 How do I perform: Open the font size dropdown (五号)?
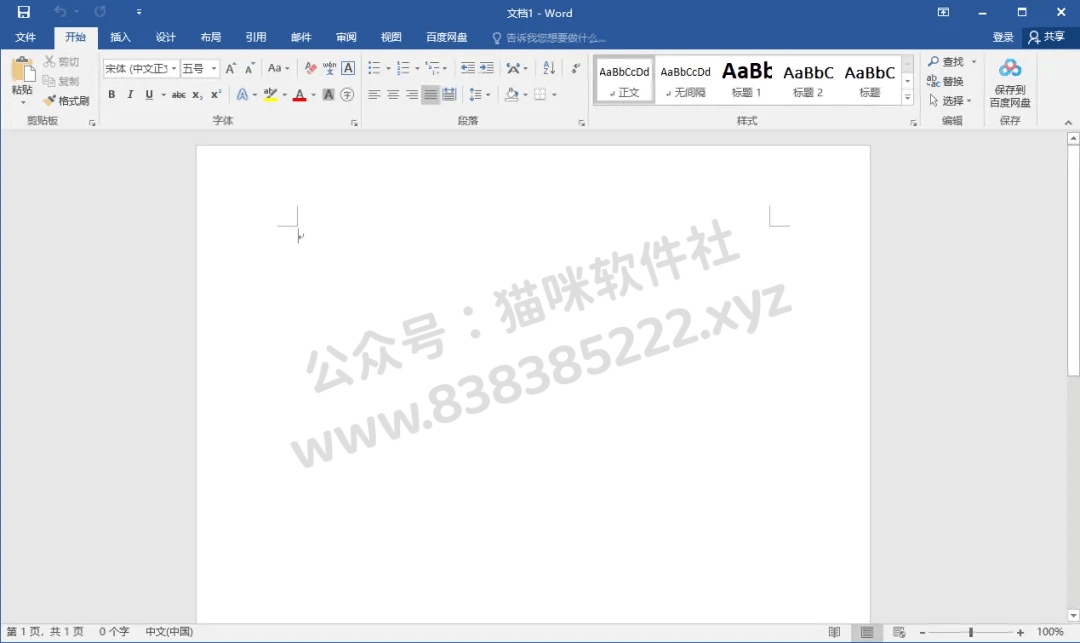tap(214, 68)
